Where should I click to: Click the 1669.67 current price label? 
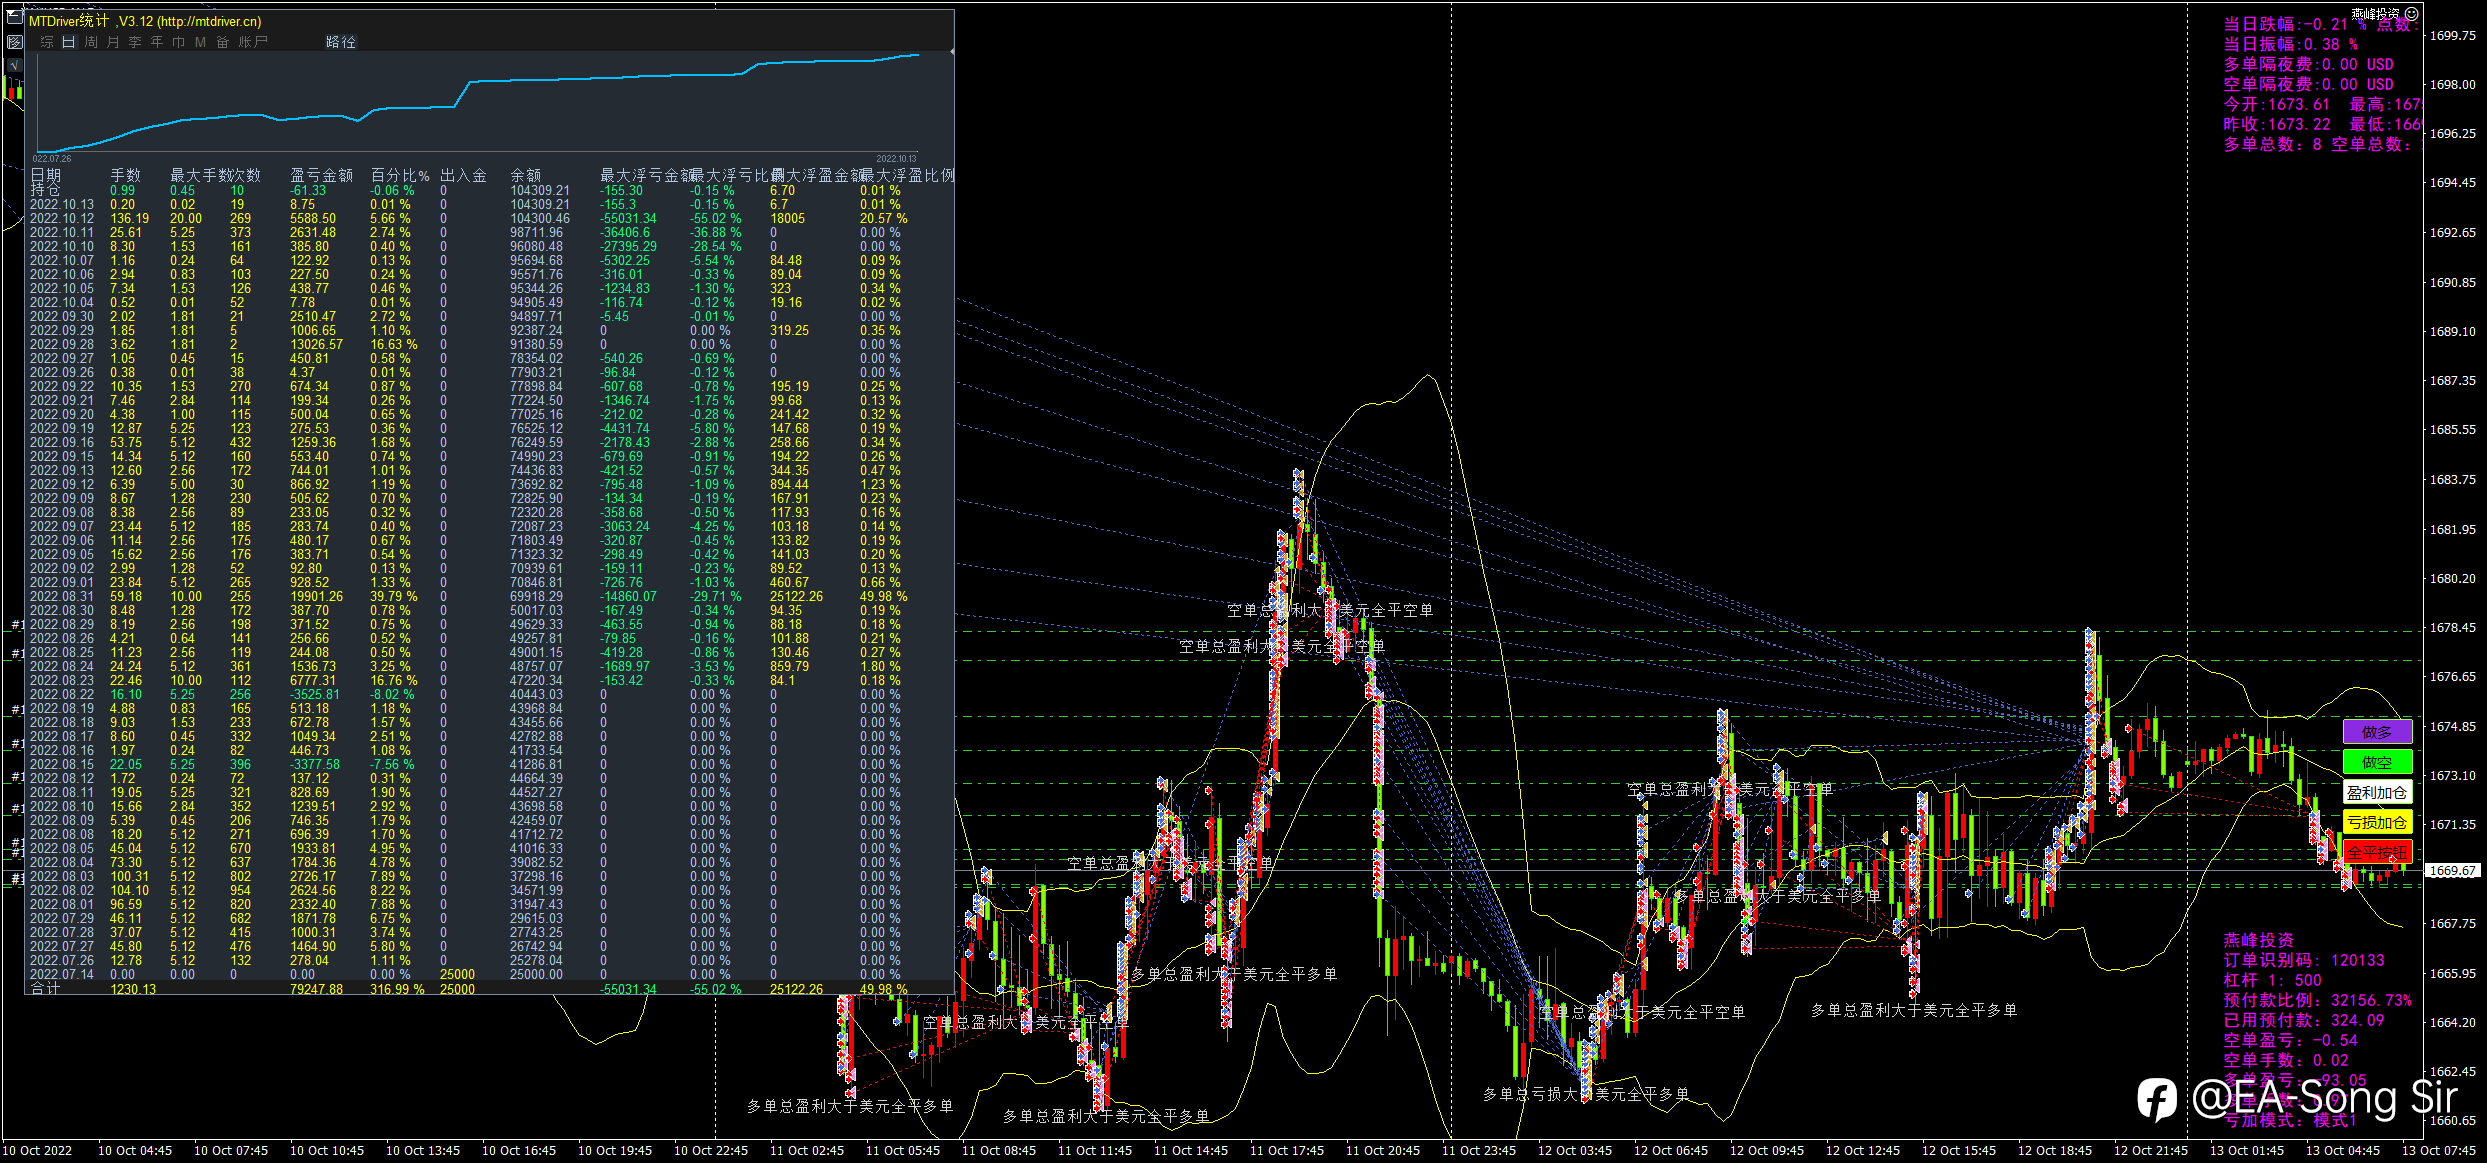click(x=2452, y=871)
